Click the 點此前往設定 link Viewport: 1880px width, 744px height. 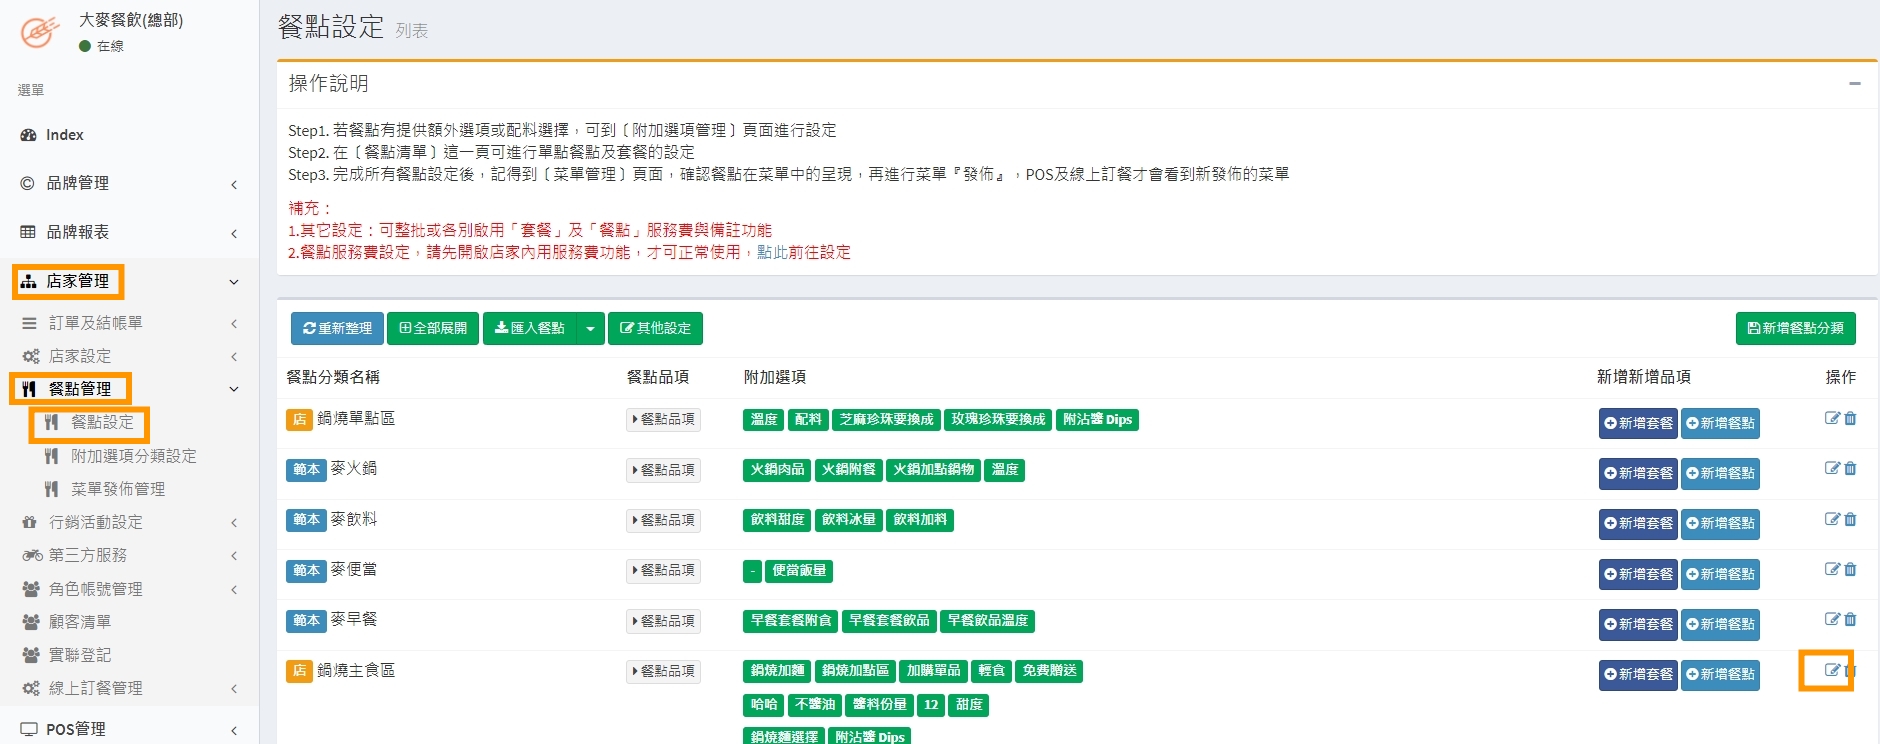click(x=803, y=252)
